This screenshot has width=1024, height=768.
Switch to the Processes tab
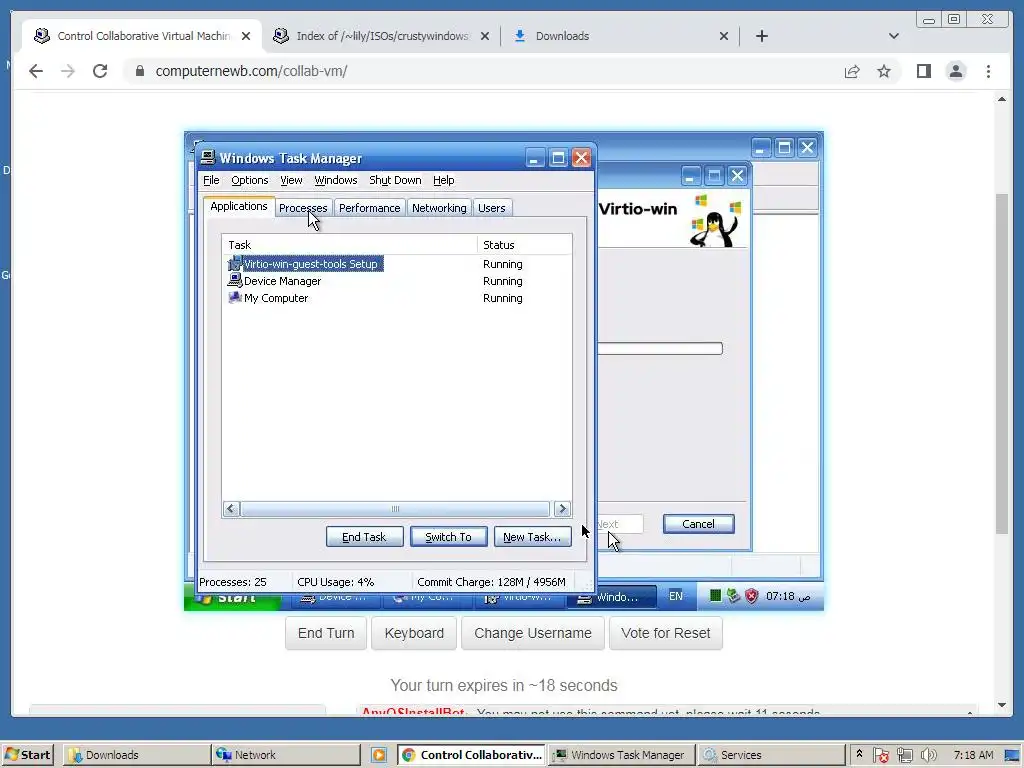tap(303, 208)
